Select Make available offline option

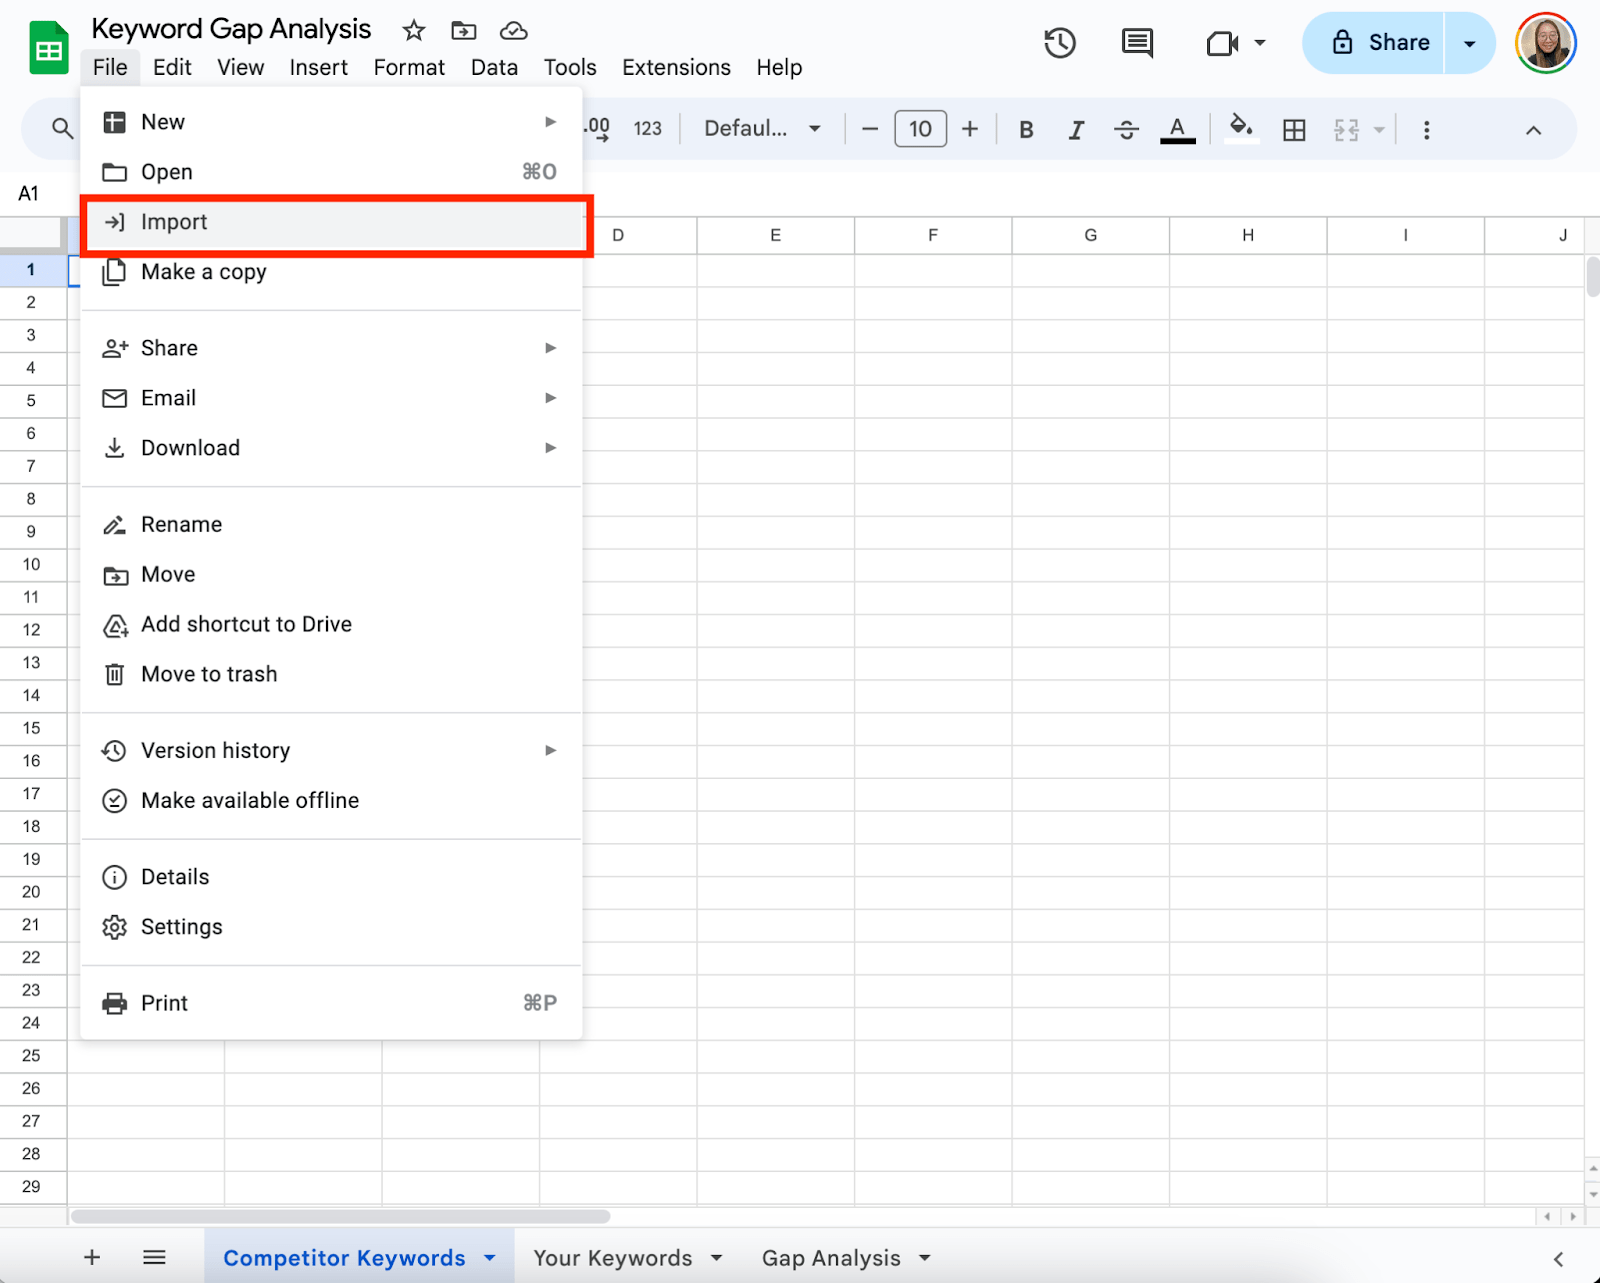249,800
